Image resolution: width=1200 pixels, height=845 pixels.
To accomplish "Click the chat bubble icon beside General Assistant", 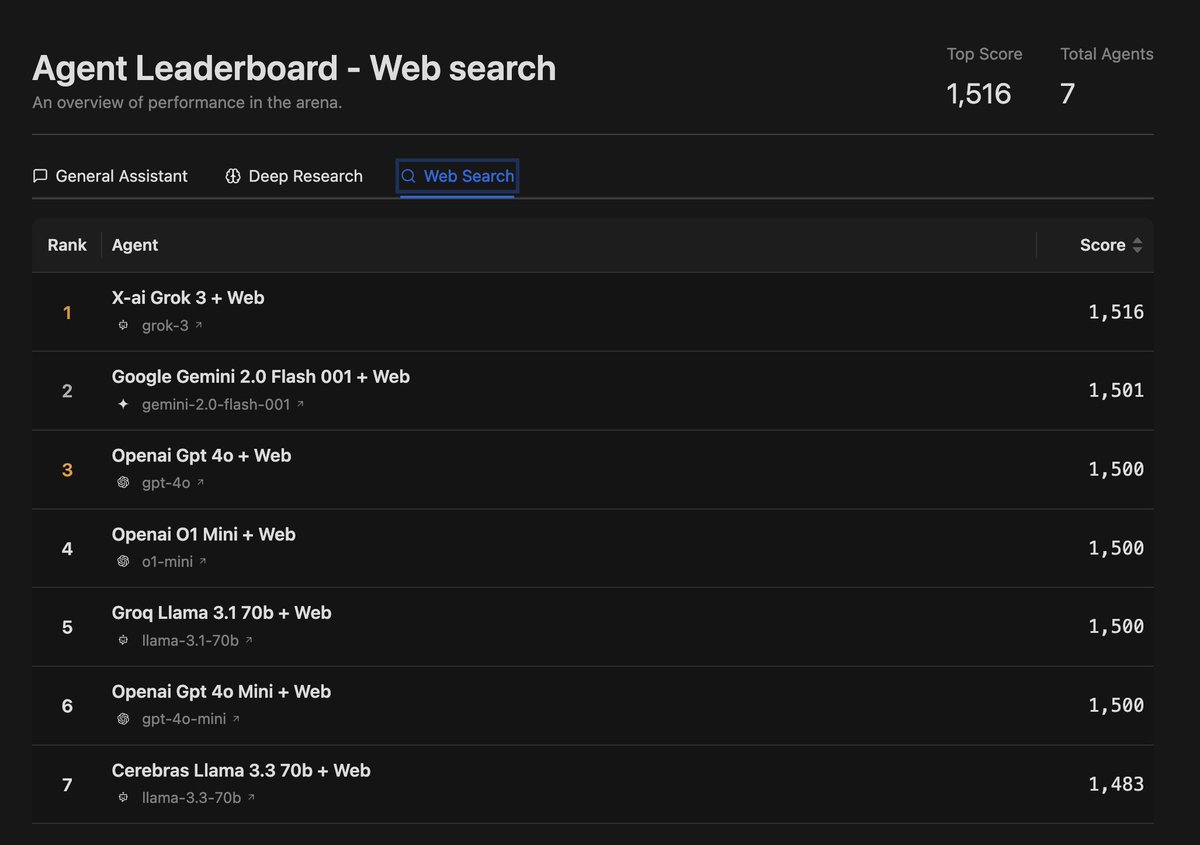I will coord(40,176).
